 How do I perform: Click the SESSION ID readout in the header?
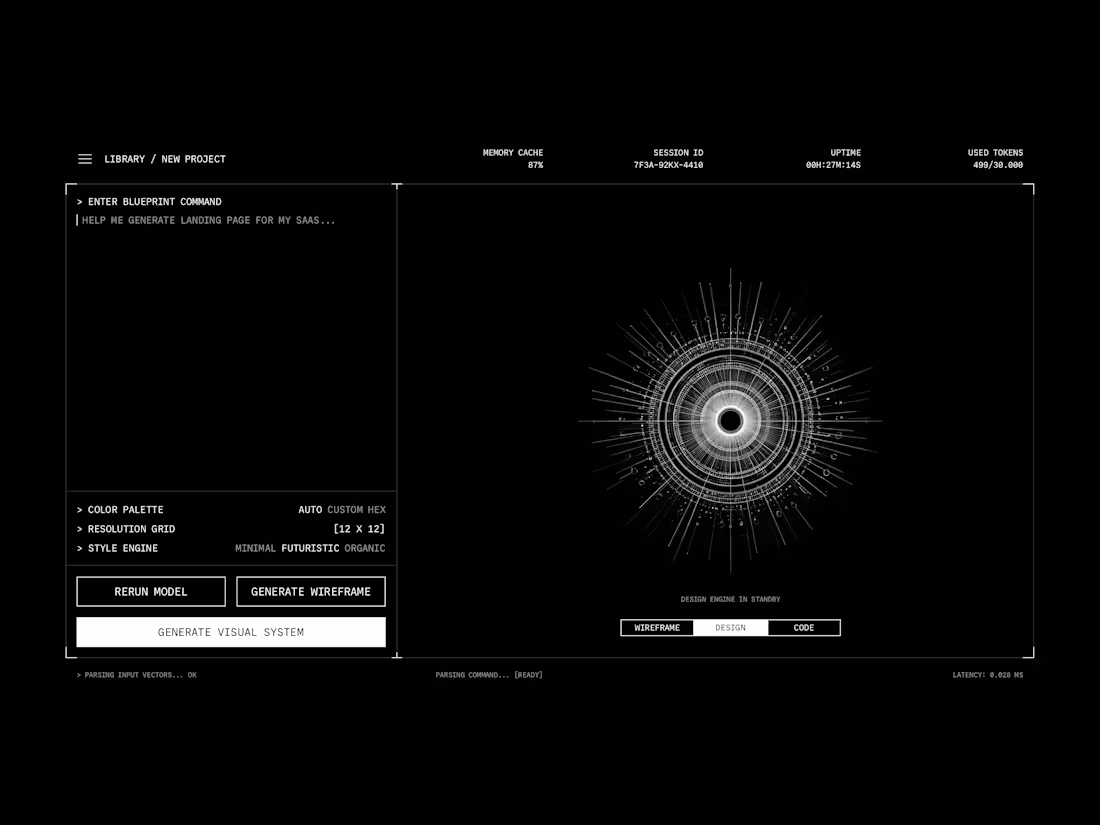click(667, 158)
